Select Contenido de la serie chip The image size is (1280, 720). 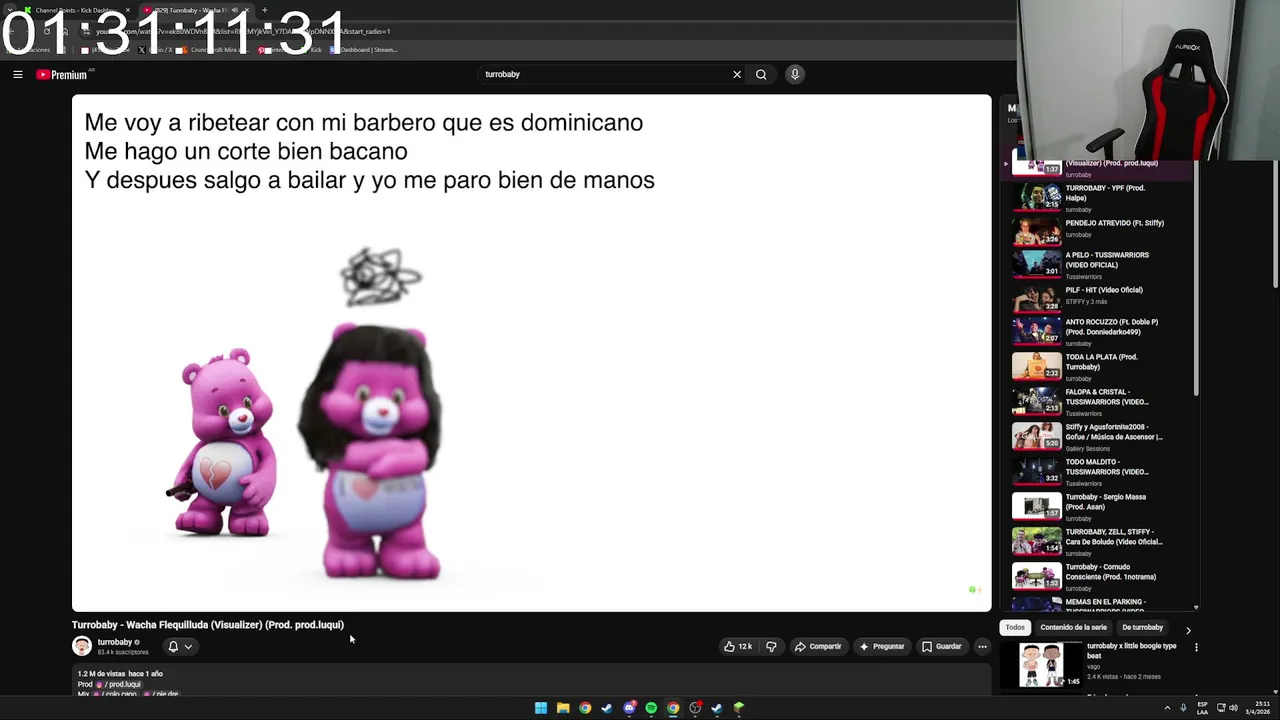click(1073, 627)
